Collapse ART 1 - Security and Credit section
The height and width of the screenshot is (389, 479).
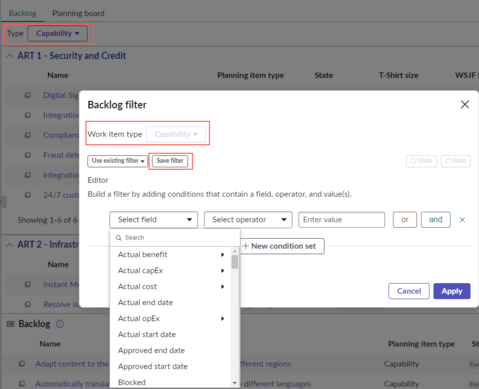10,56
